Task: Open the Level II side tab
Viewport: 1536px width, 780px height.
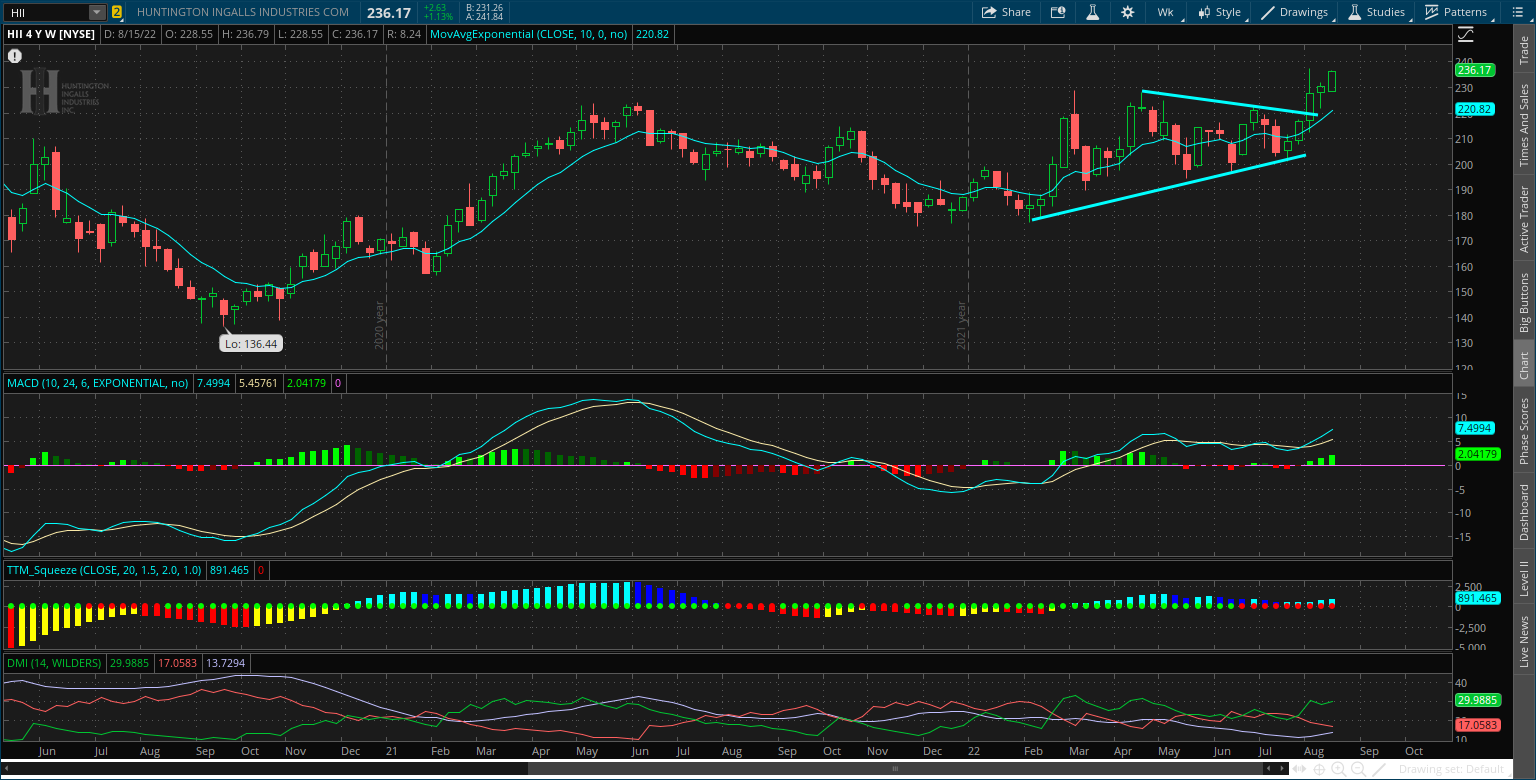Action: pos(1524,579)
